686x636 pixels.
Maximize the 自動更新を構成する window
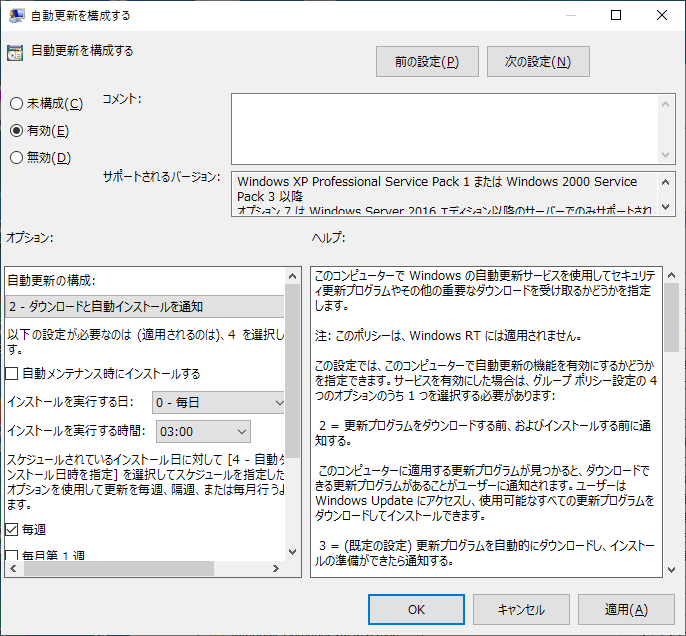[x=616, y=15]
